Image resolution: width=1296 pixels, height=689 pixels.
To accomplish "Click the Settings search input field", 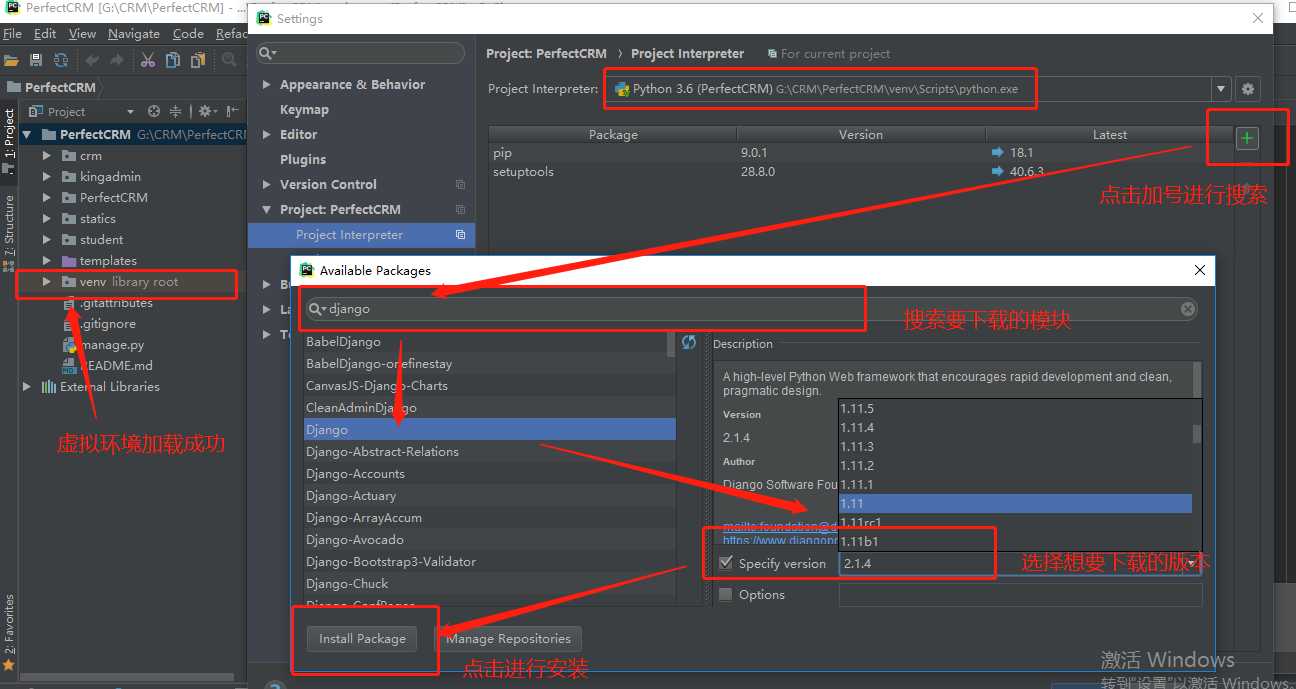I will pos(361,53).
